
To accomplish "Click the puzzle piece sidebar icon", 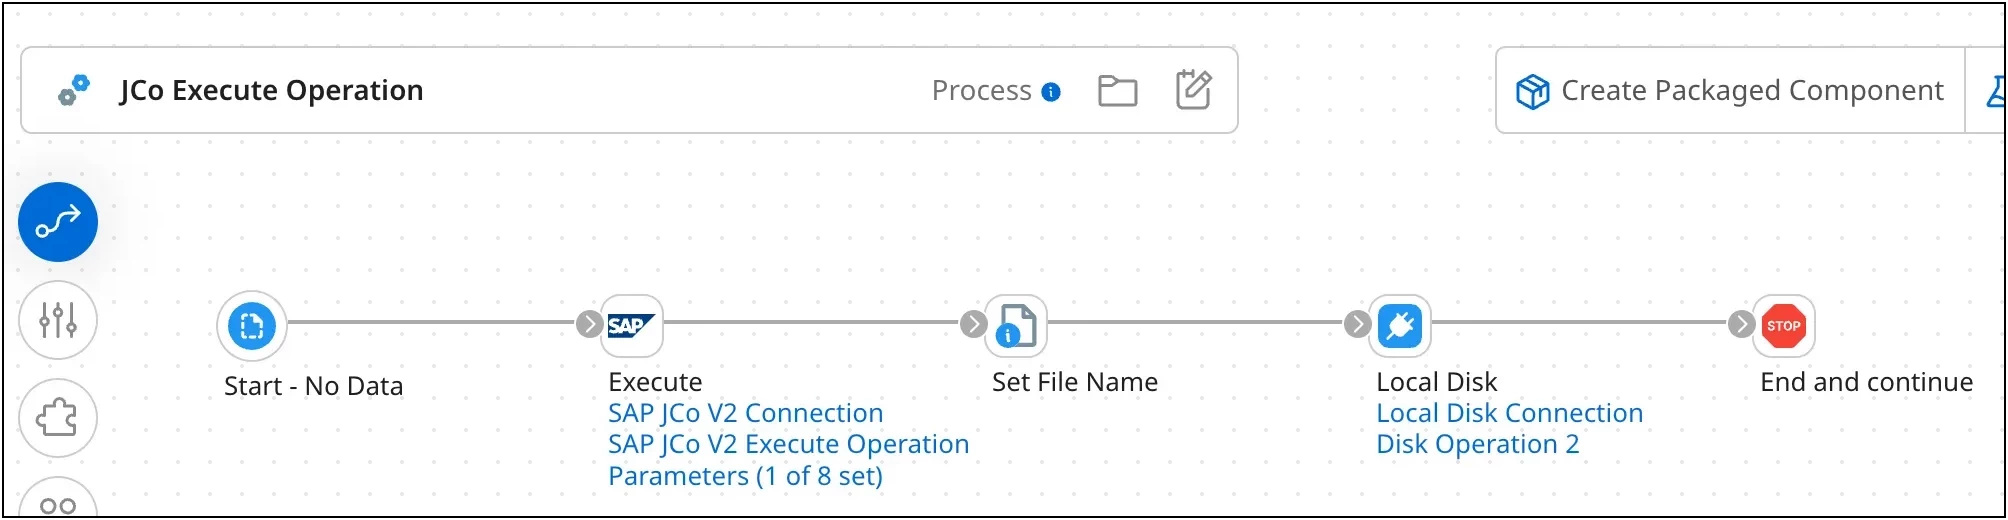I will [x=58, y=417].
